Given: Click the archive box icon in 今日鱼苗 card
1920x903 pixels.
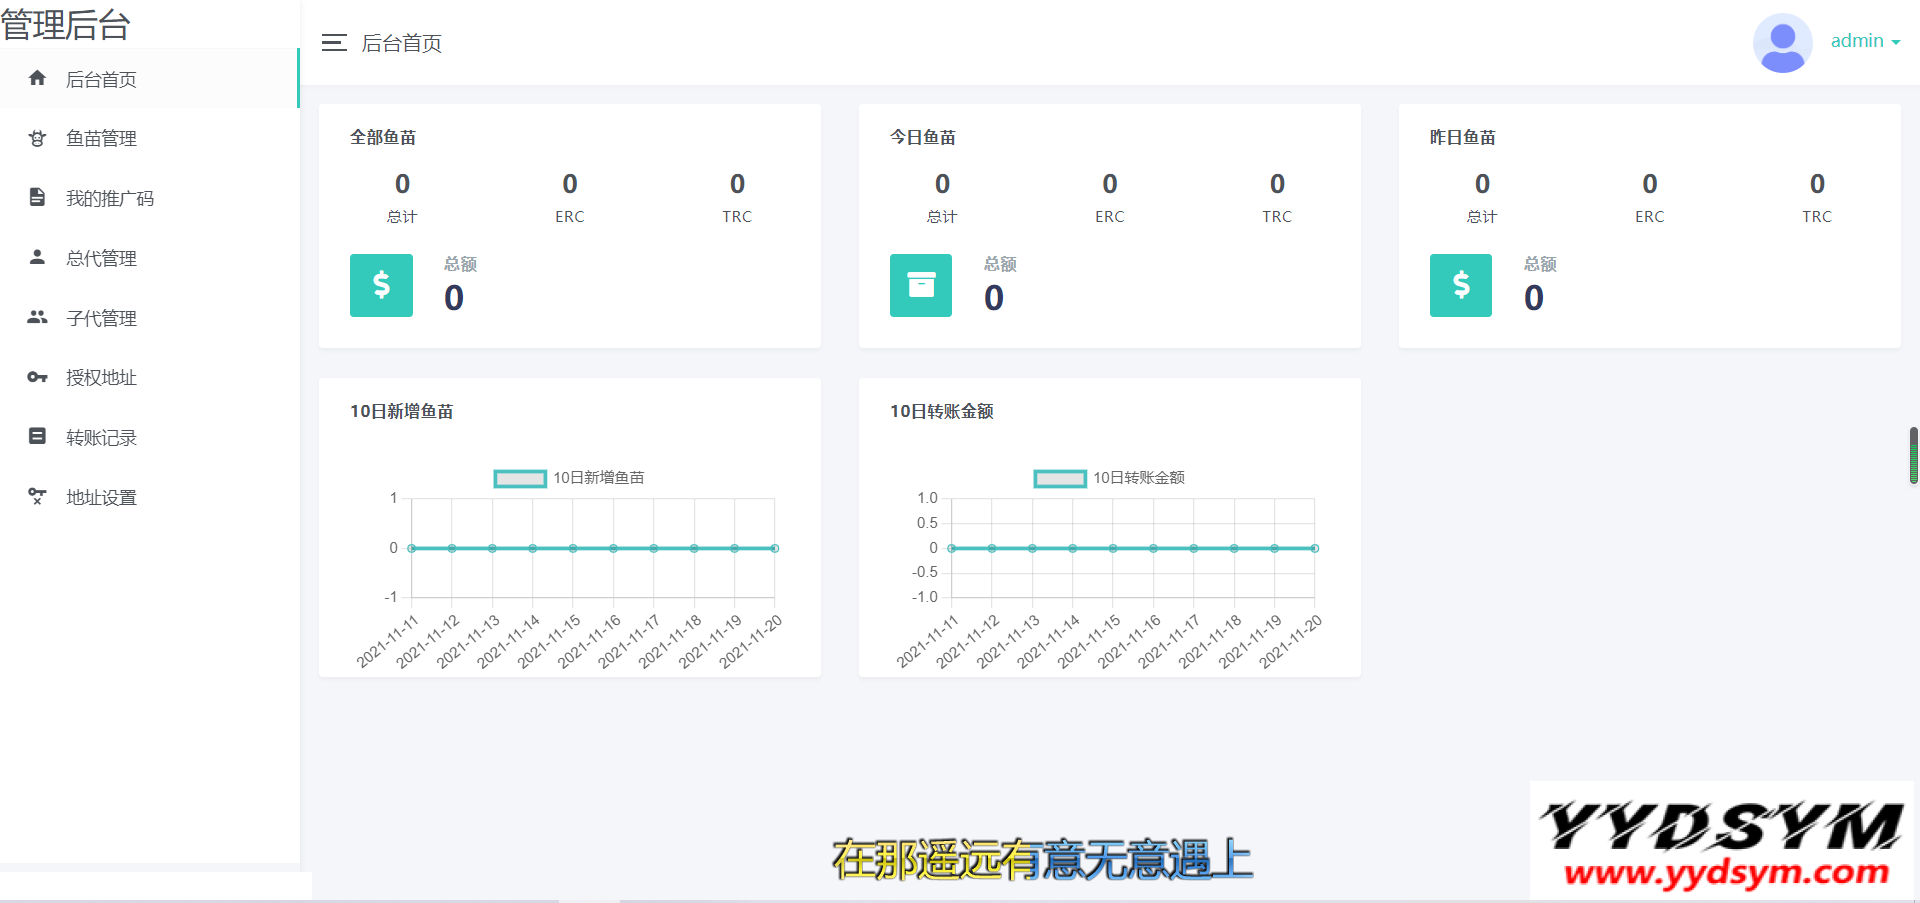Looking at the screenshot, I should [920, 285].
